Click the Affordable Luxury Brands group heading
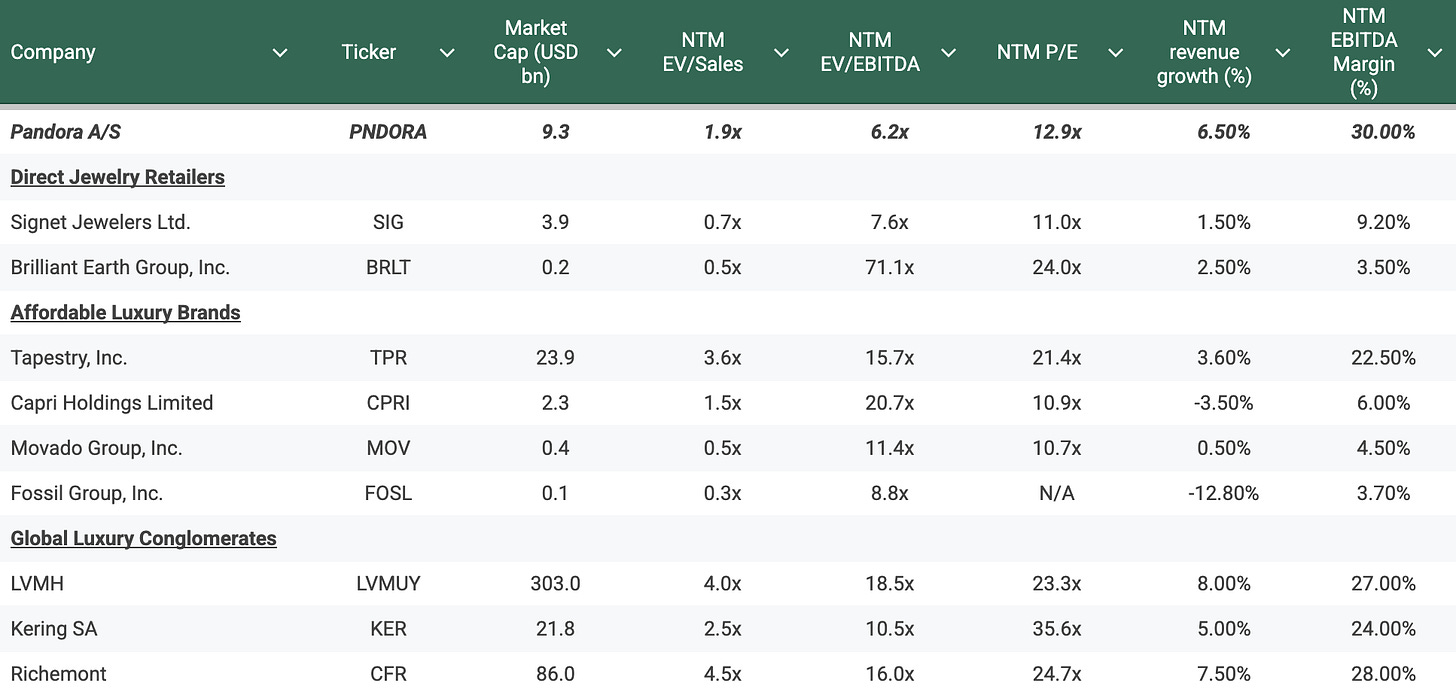The image size is (1456, 693). click(125, 313)
